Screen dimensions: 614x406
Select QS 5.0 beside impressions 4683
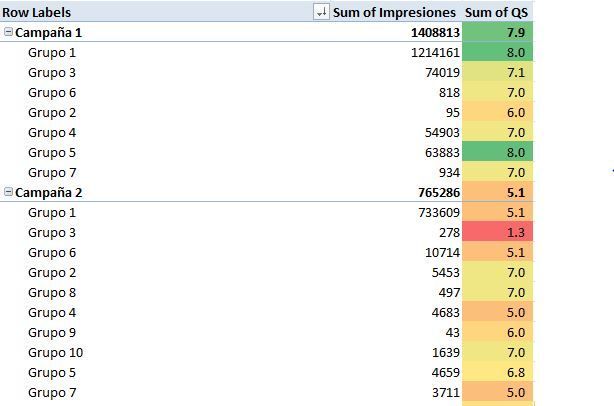click(x=497, y=312)
